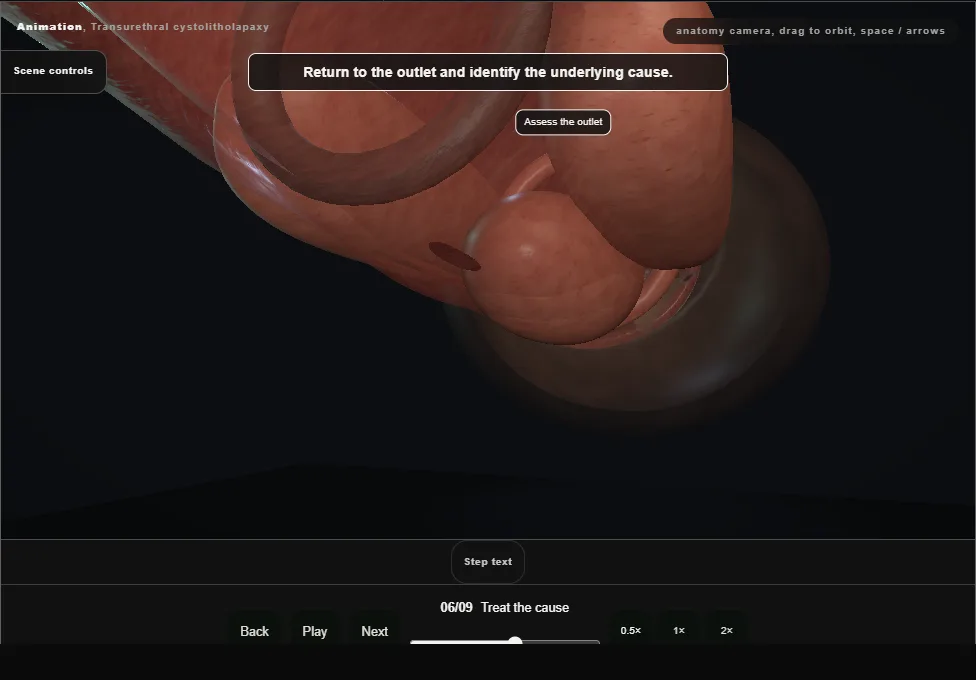
Task: Click the Assess the outlet label
Action: (x=563, y=122)
